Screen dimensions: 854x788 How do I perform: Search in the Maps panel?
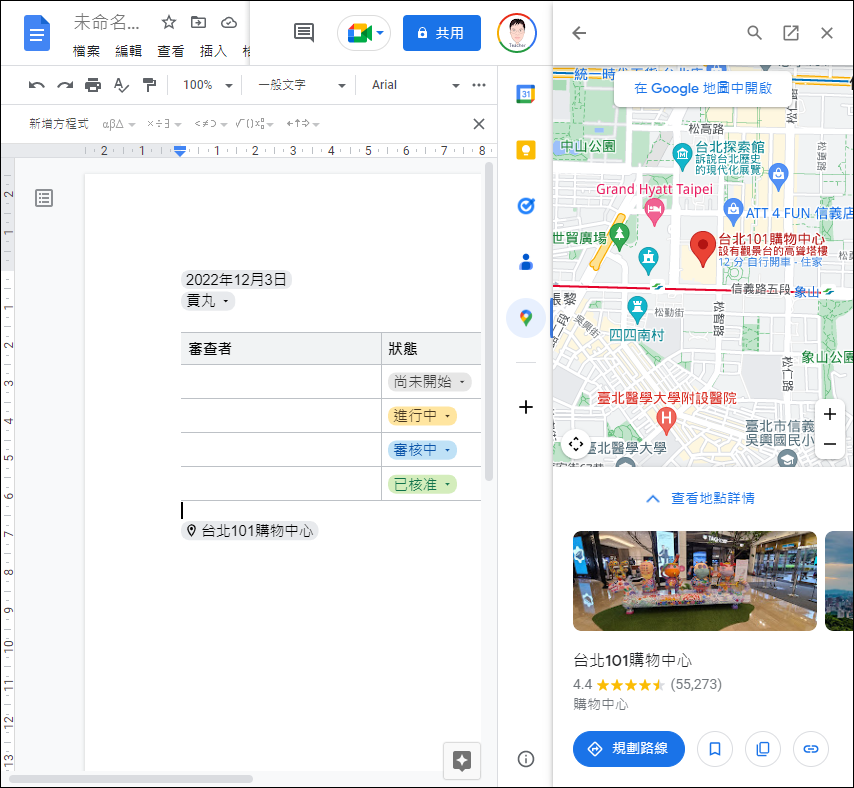[x=754, y=33]
